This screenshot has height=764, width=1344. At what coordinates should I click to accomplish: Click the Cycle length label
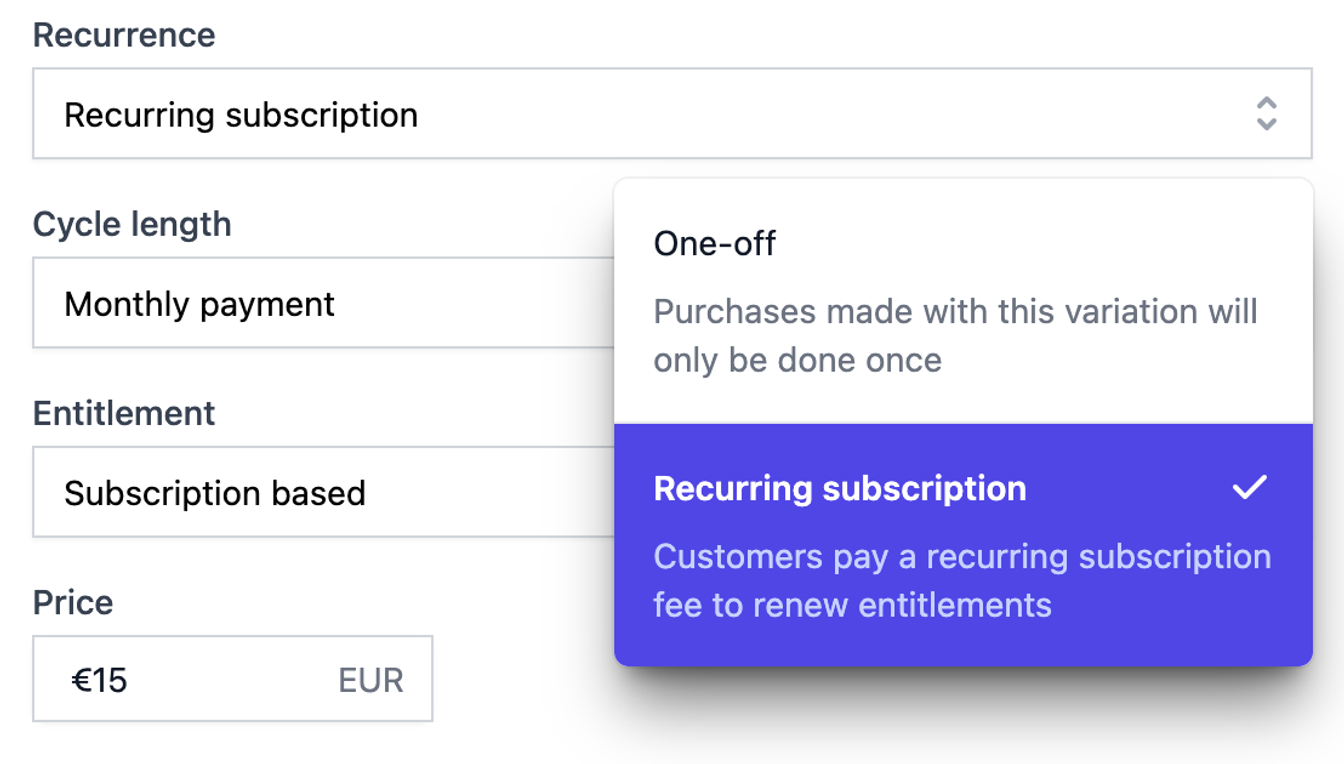click(132, 224)
